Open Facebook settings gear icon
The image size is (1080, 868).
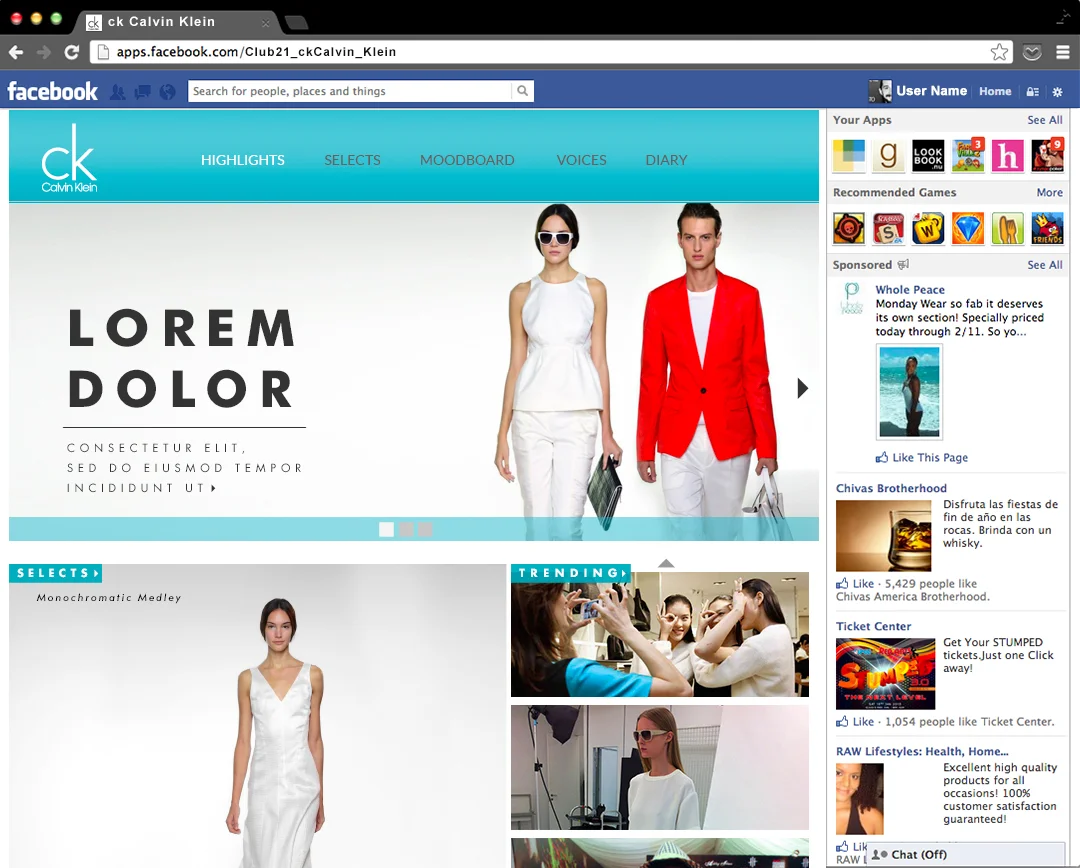tap(1057, 92)
